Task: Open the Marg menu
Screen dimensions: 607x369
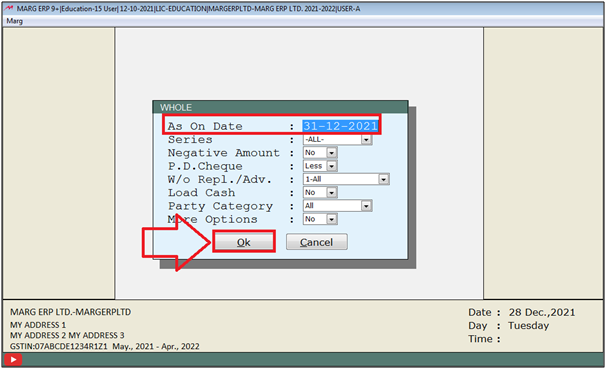Action: [x=15, y=21]
